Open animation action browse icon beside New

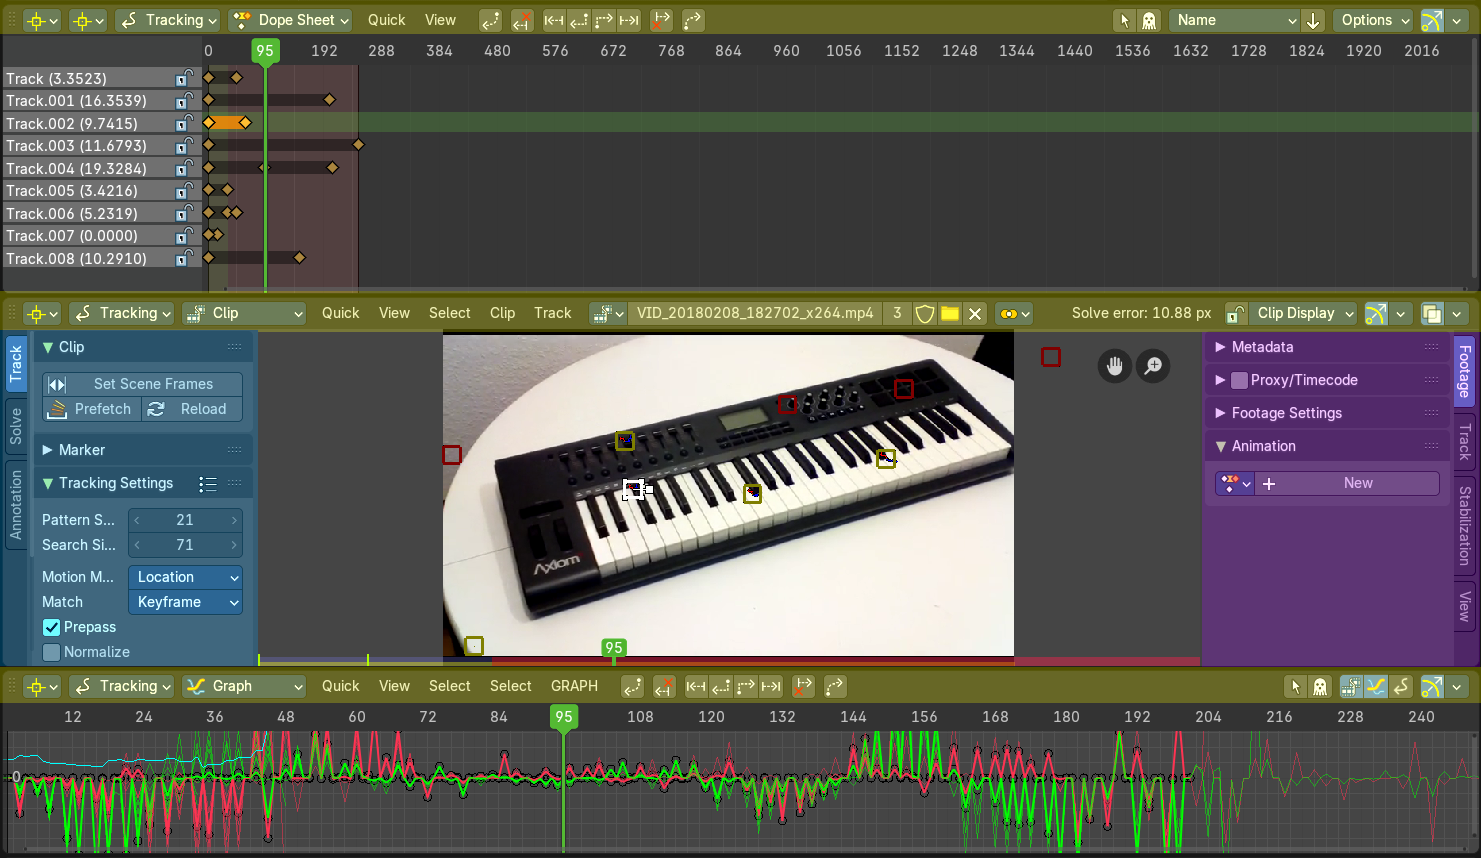click(x=1236, y=484)
